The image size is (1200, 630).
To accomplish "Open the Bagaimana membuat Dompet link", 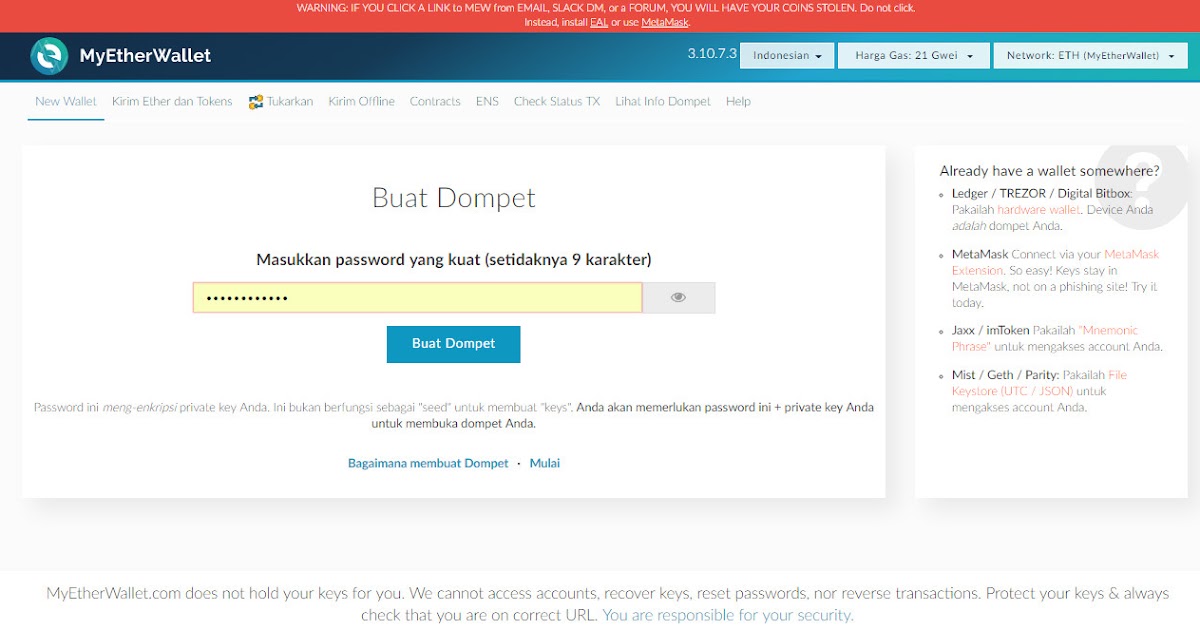I will [x=428, y=464].
